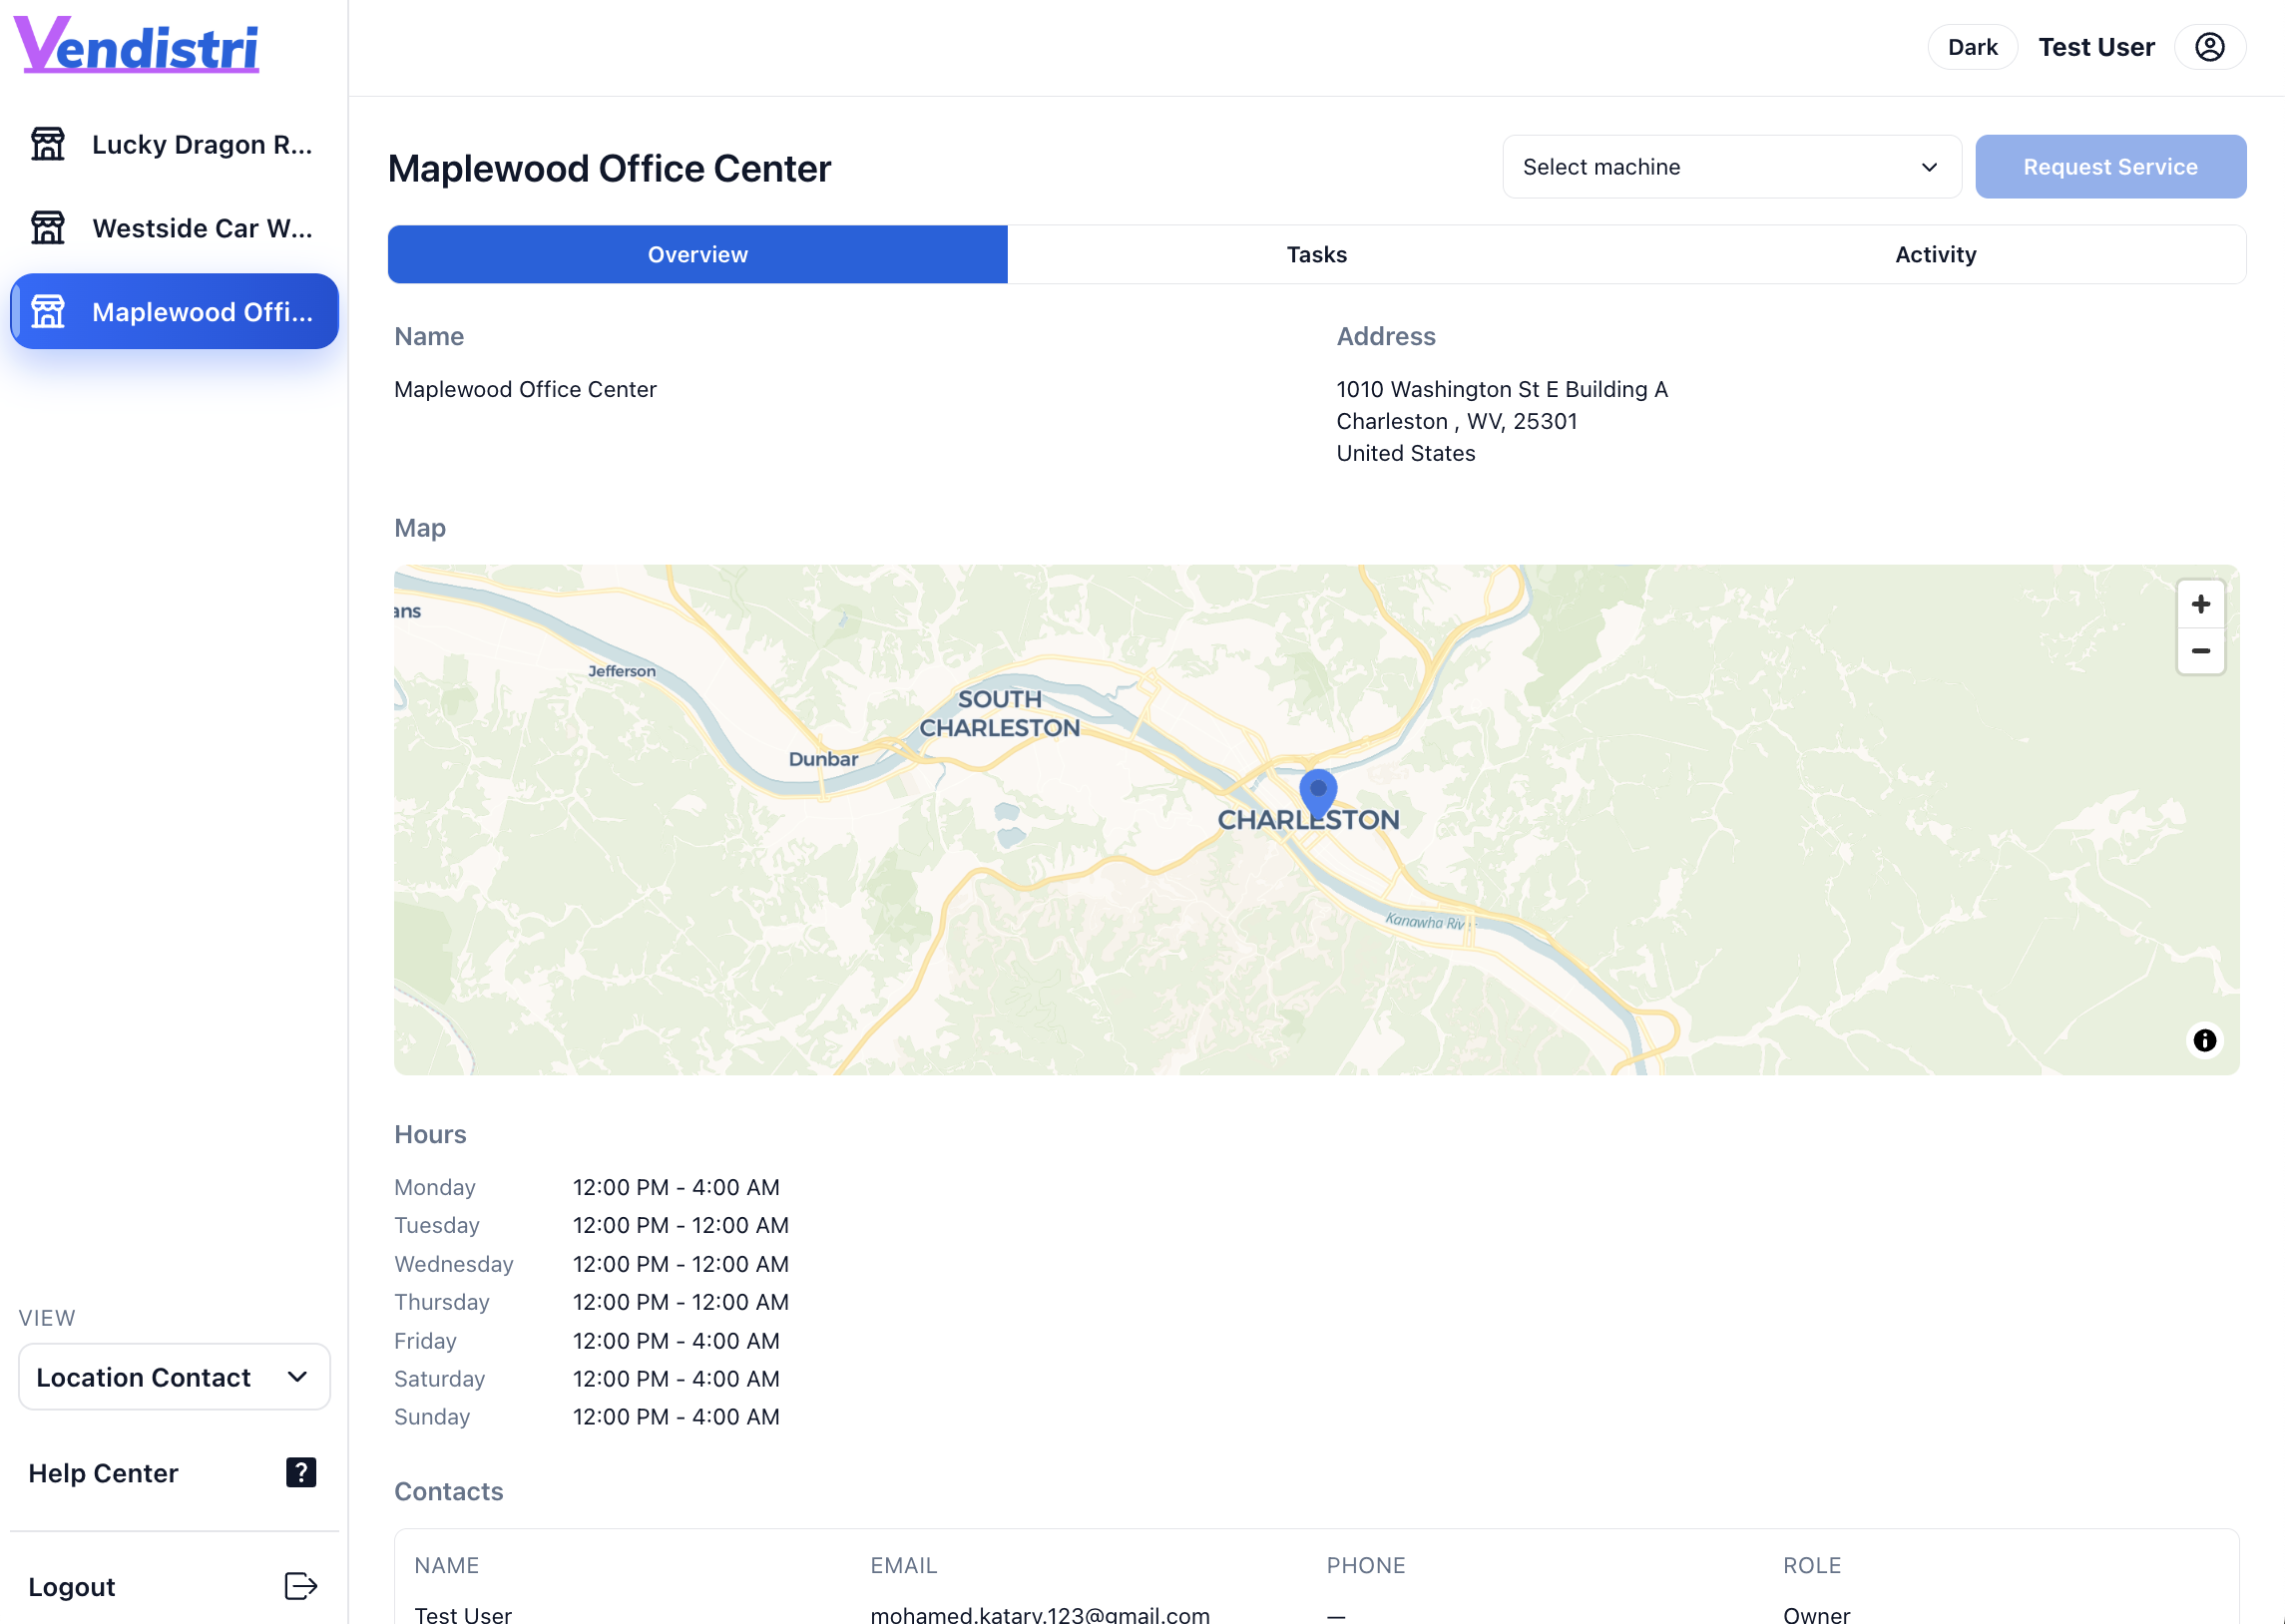This screenshot has width=2285, height=1624.
Task: Open the Select machine dropdown
Action: tap(1730, 166)
